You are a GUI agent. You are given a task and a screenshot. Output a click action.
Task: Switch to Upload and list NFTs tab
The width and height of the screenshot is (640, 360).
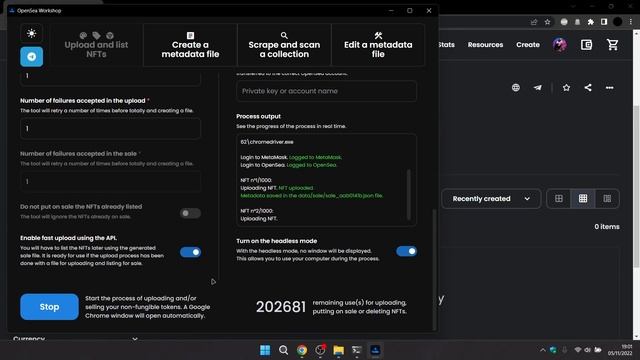tap(96, 45)
